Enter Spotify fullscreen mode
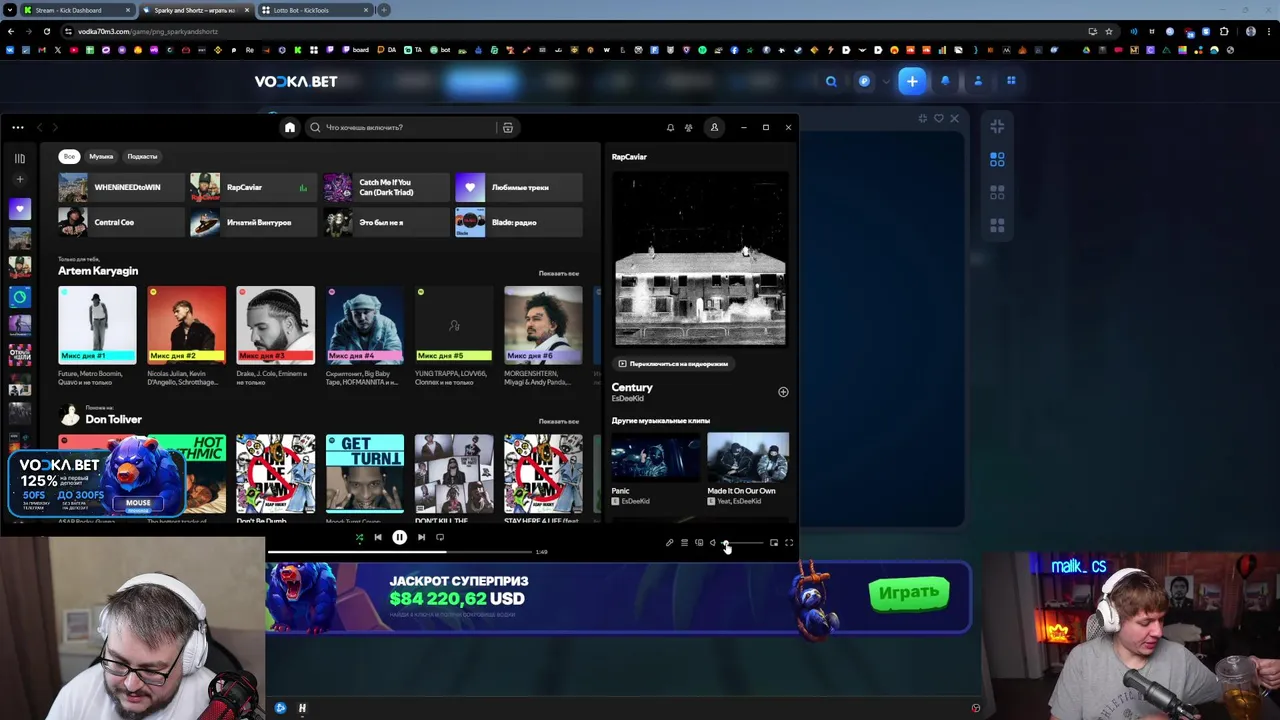 click(x=789, y=543)
